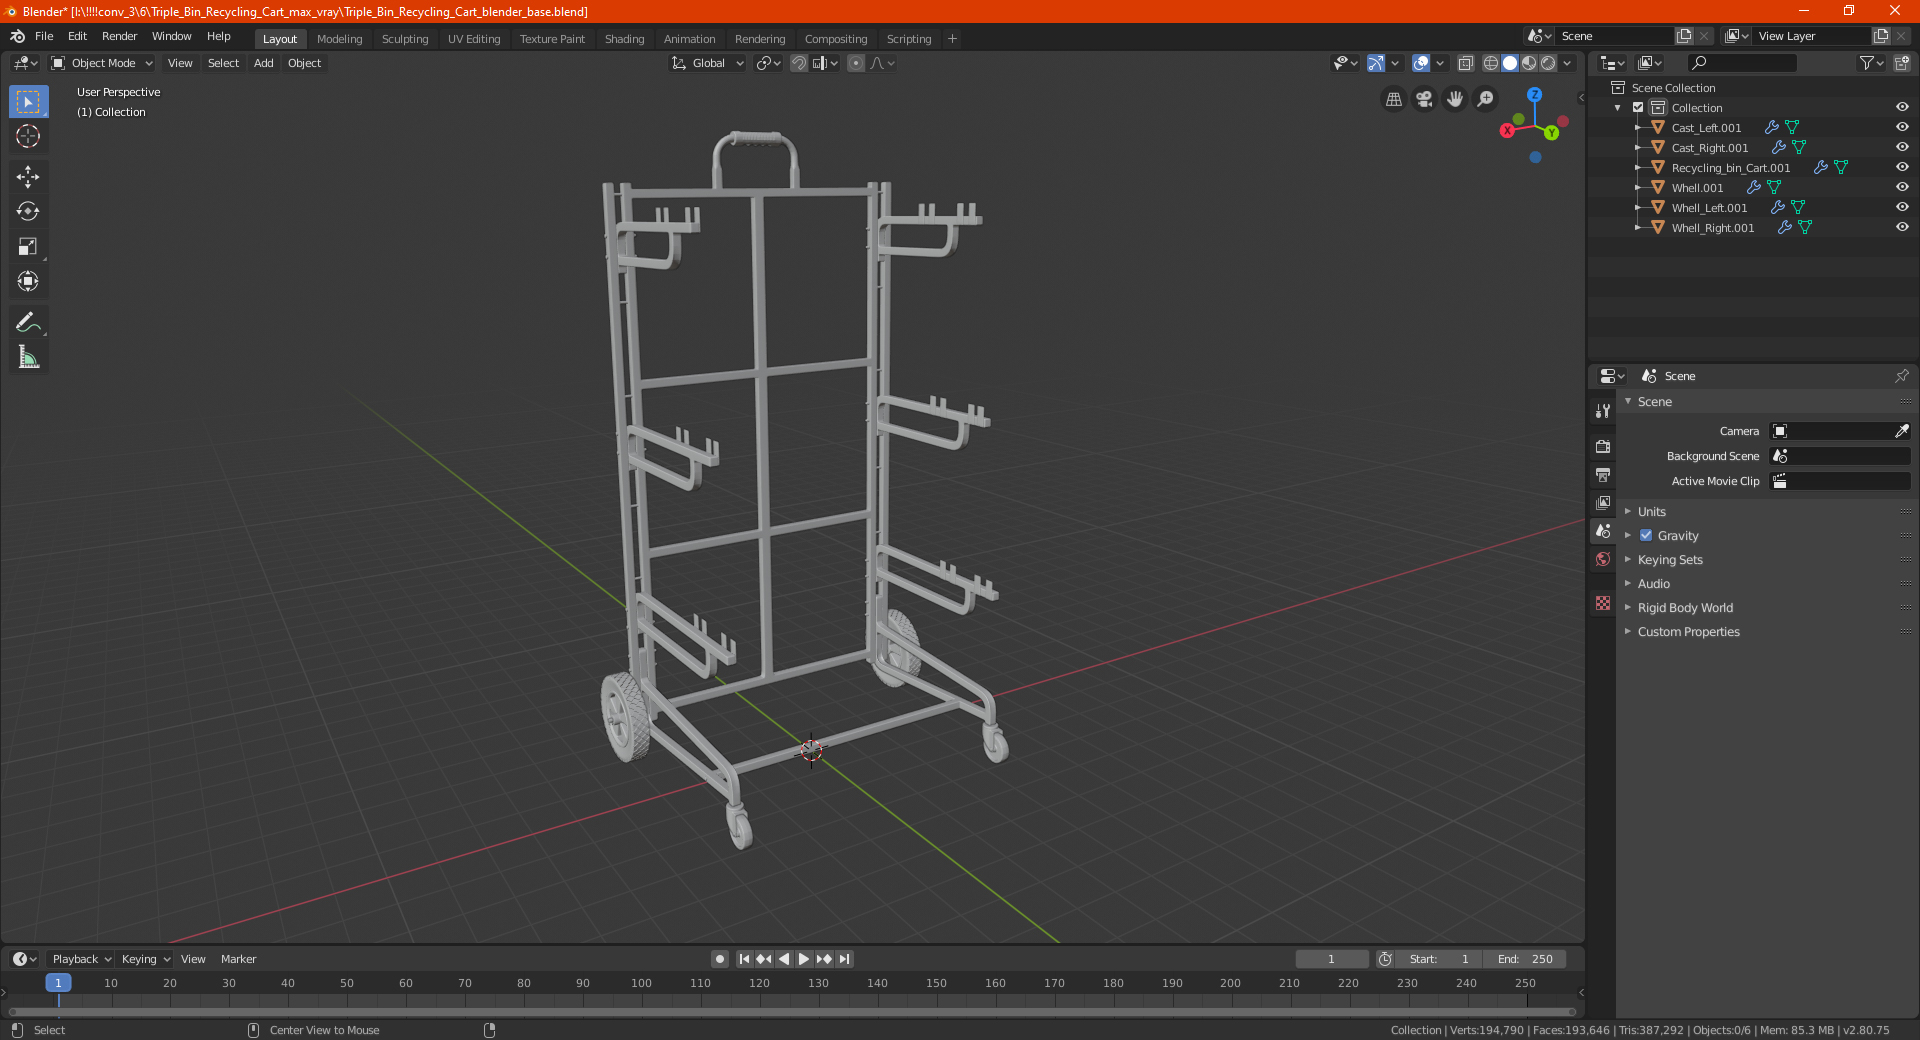This screenshot has width=1920, height=1040.
Task: Create new collection in outliner
Action: pos(1901,63)
